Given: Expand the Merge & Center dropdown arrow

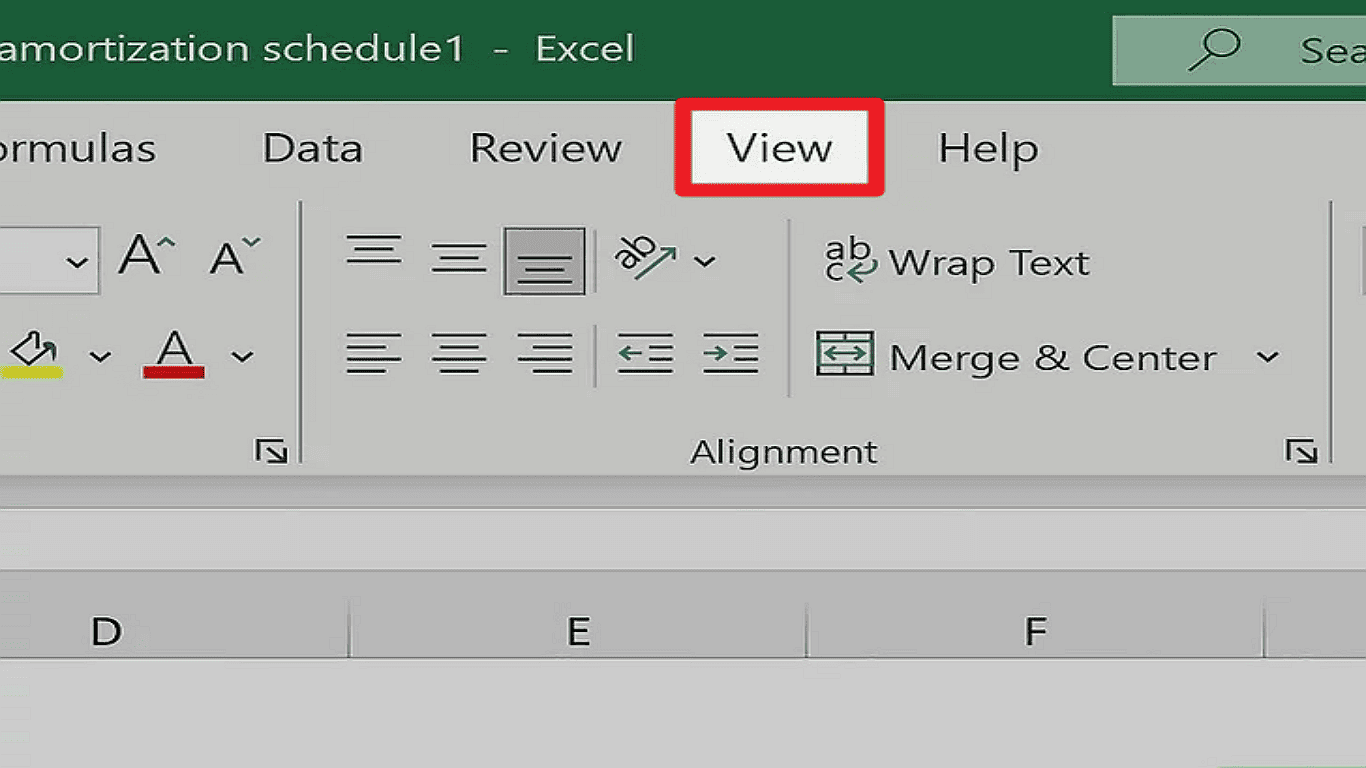Looking at the screenshot, I should click(1267, 357).
